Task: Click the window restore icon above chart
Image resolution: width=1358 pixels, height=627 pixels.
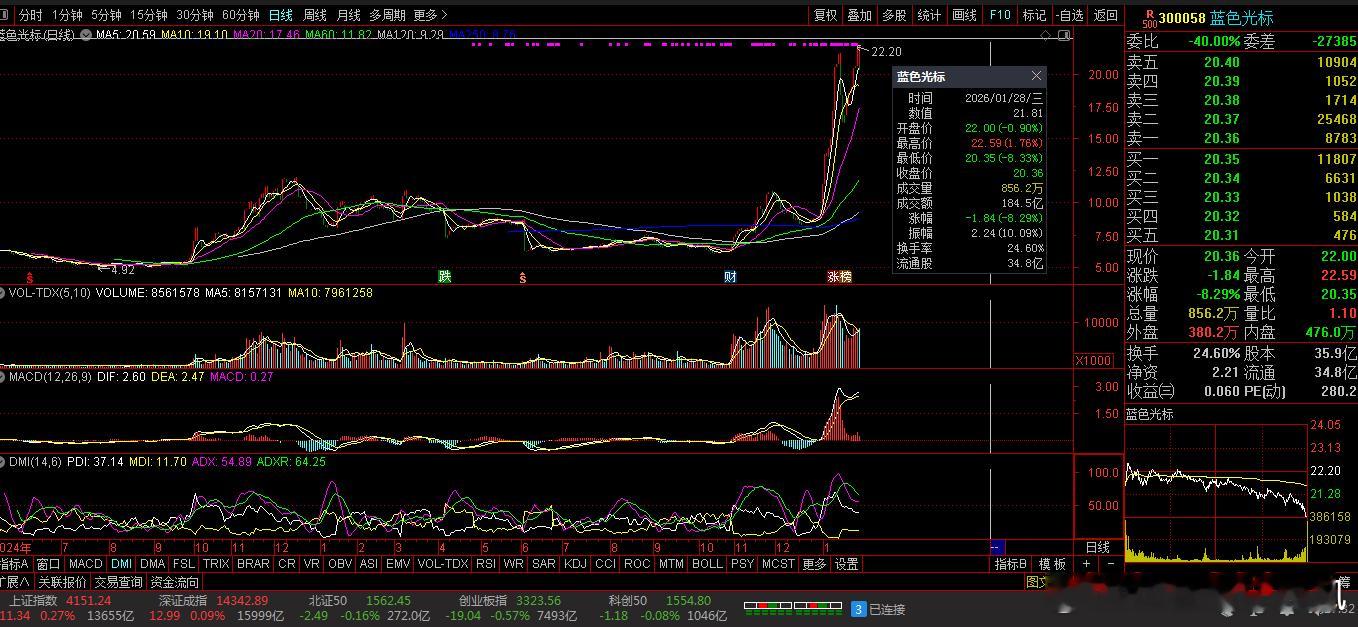Action: pyautogui.click(x=1064, y=35)
